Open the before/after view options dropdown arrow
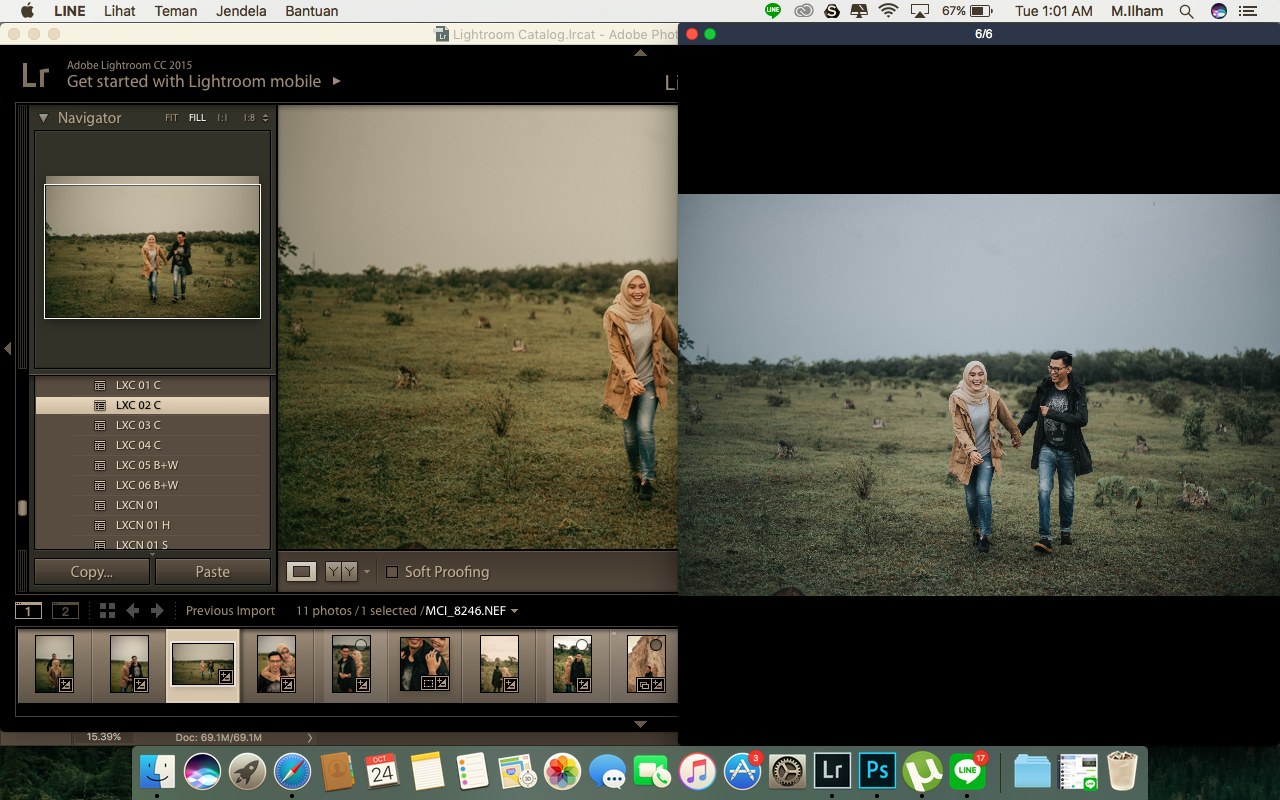 [367, 572]
